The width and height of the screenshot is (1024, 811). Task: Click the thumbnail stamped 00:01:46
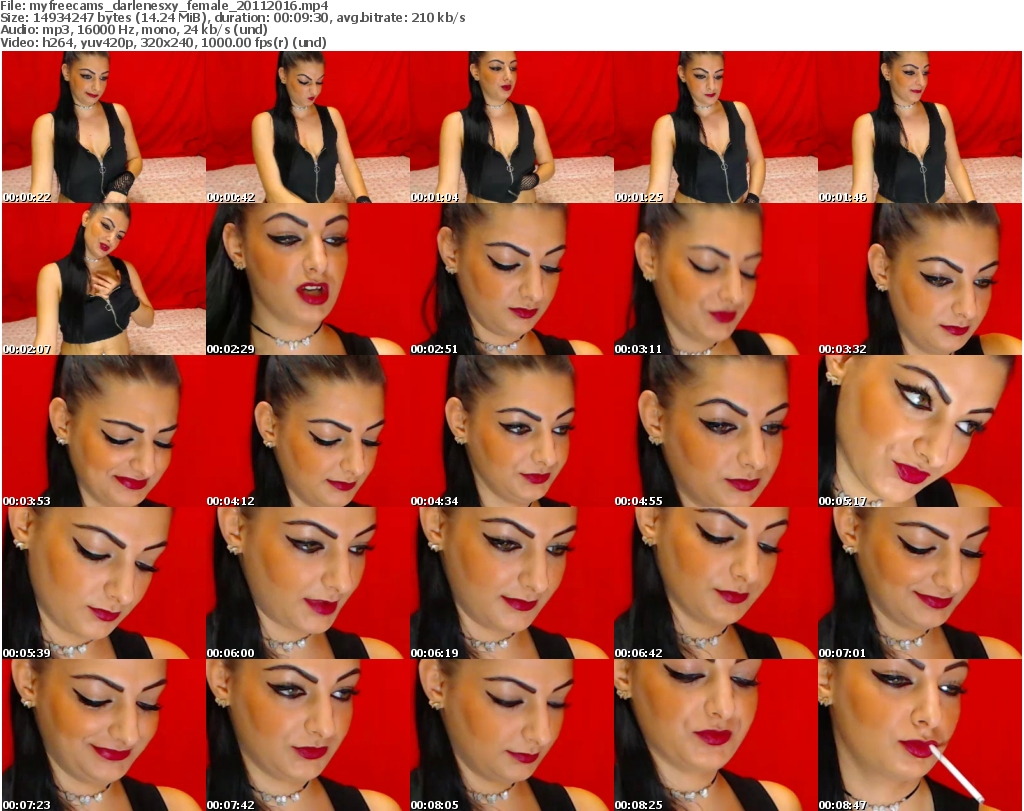click(x=920, y=127)
